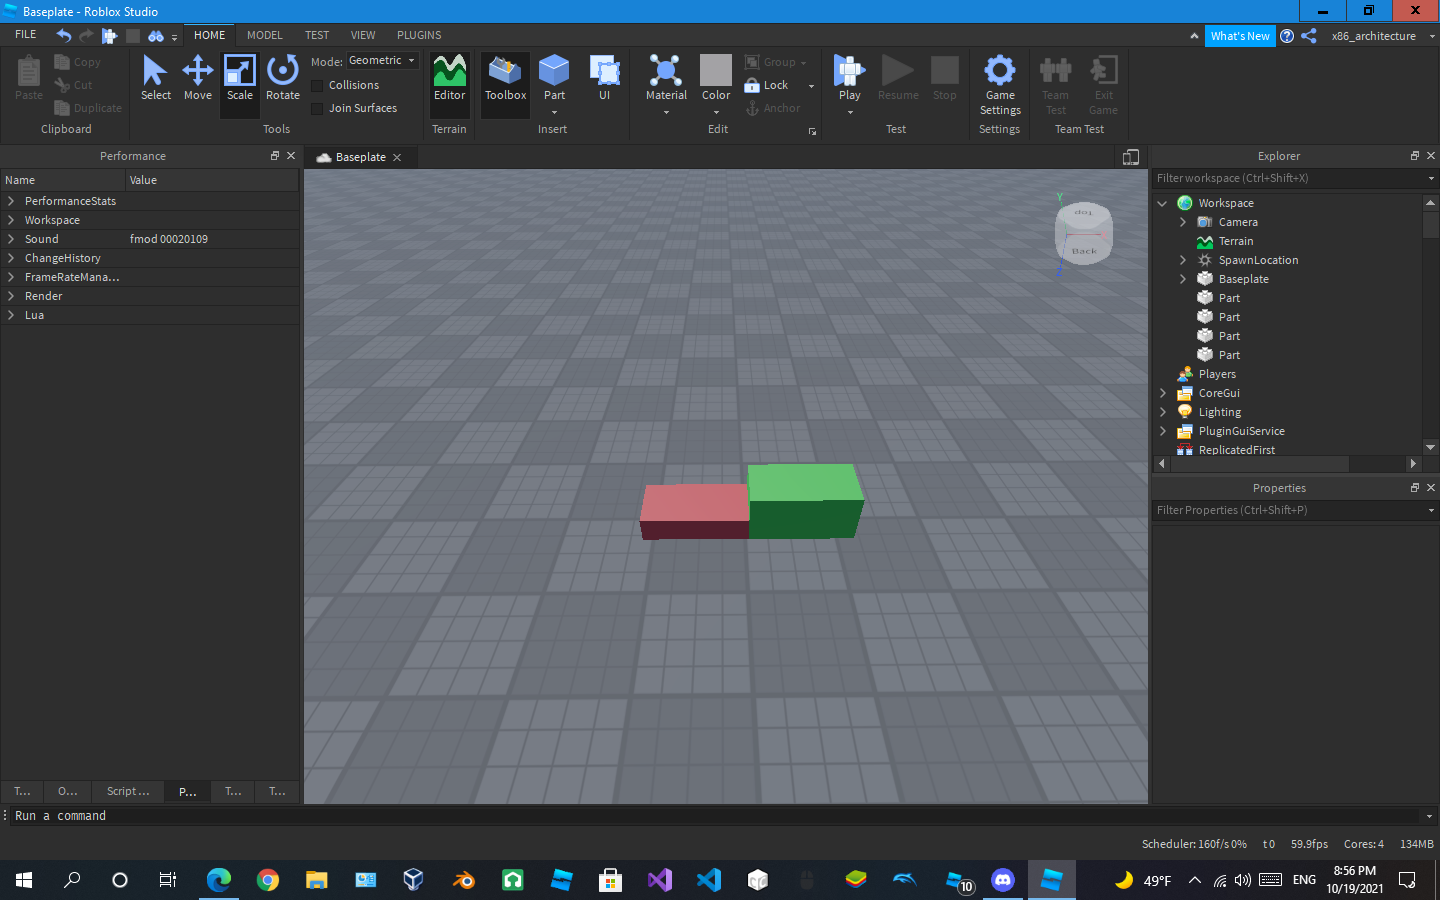The height and width of the screenshot is (900, 1440).
Task: Close the Performance panel
Action: click(x=291, y=156)
